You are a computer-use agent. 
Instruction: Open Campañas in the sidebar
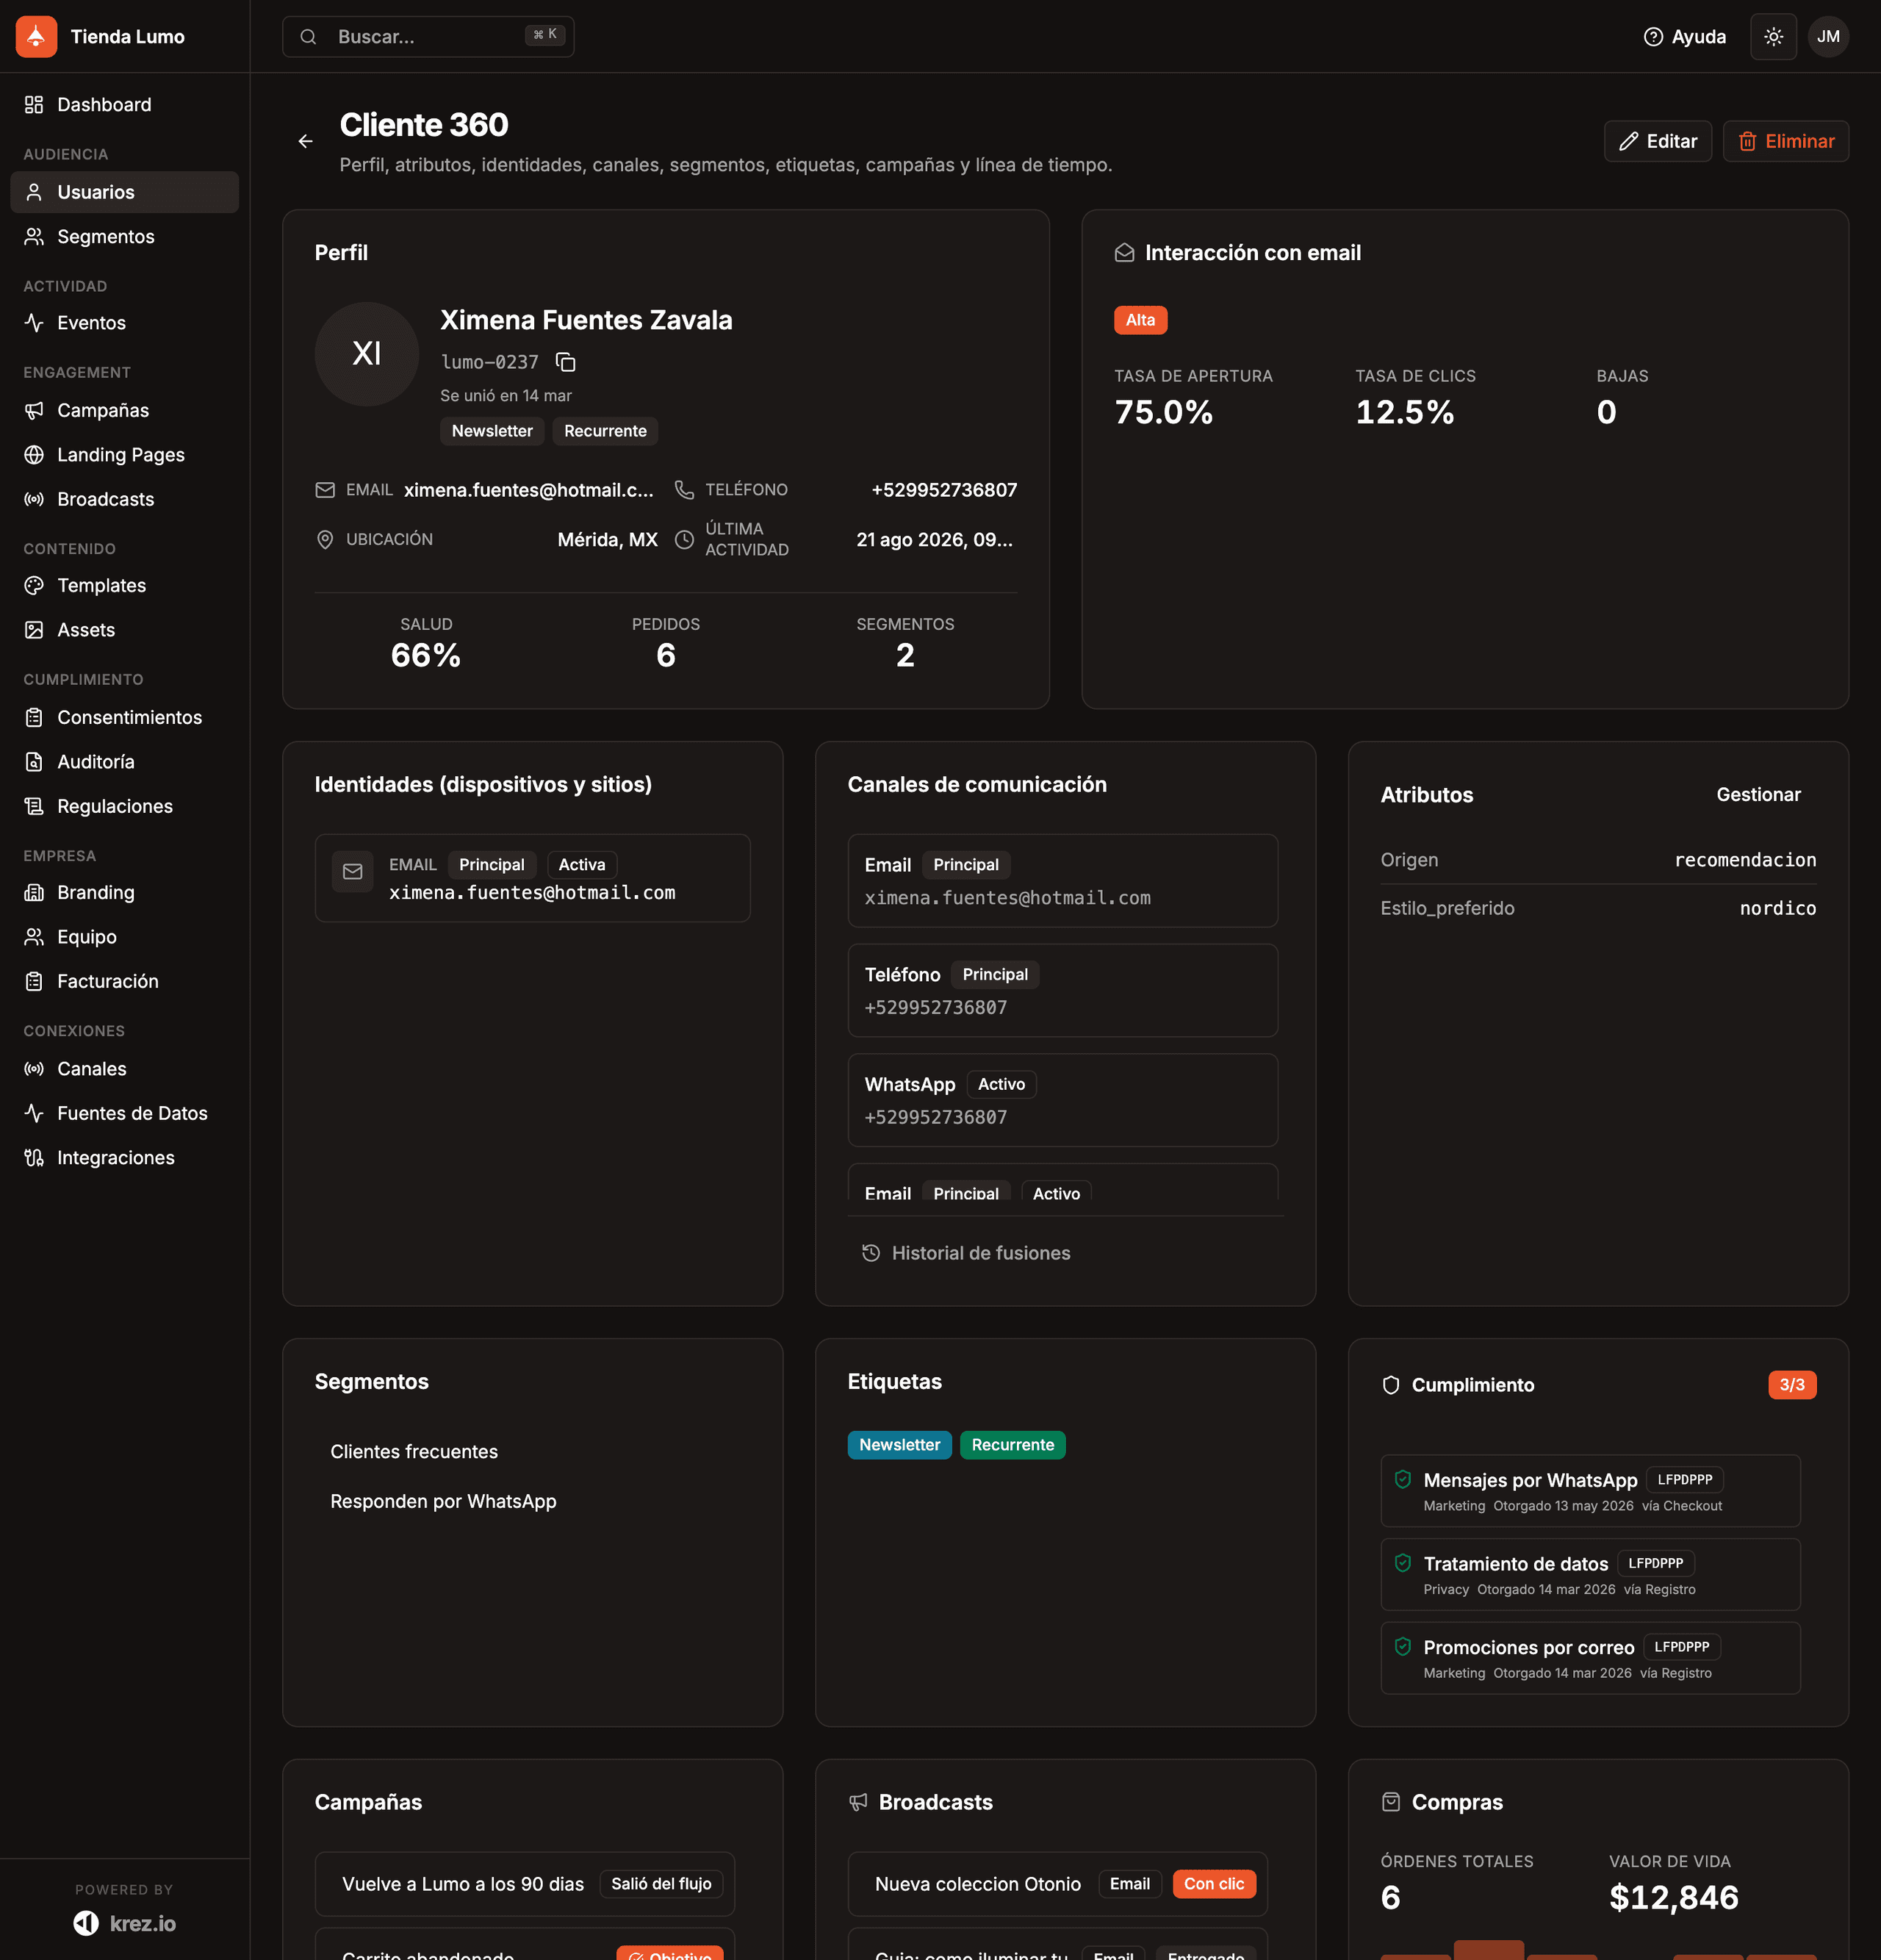tap(124, 410)
